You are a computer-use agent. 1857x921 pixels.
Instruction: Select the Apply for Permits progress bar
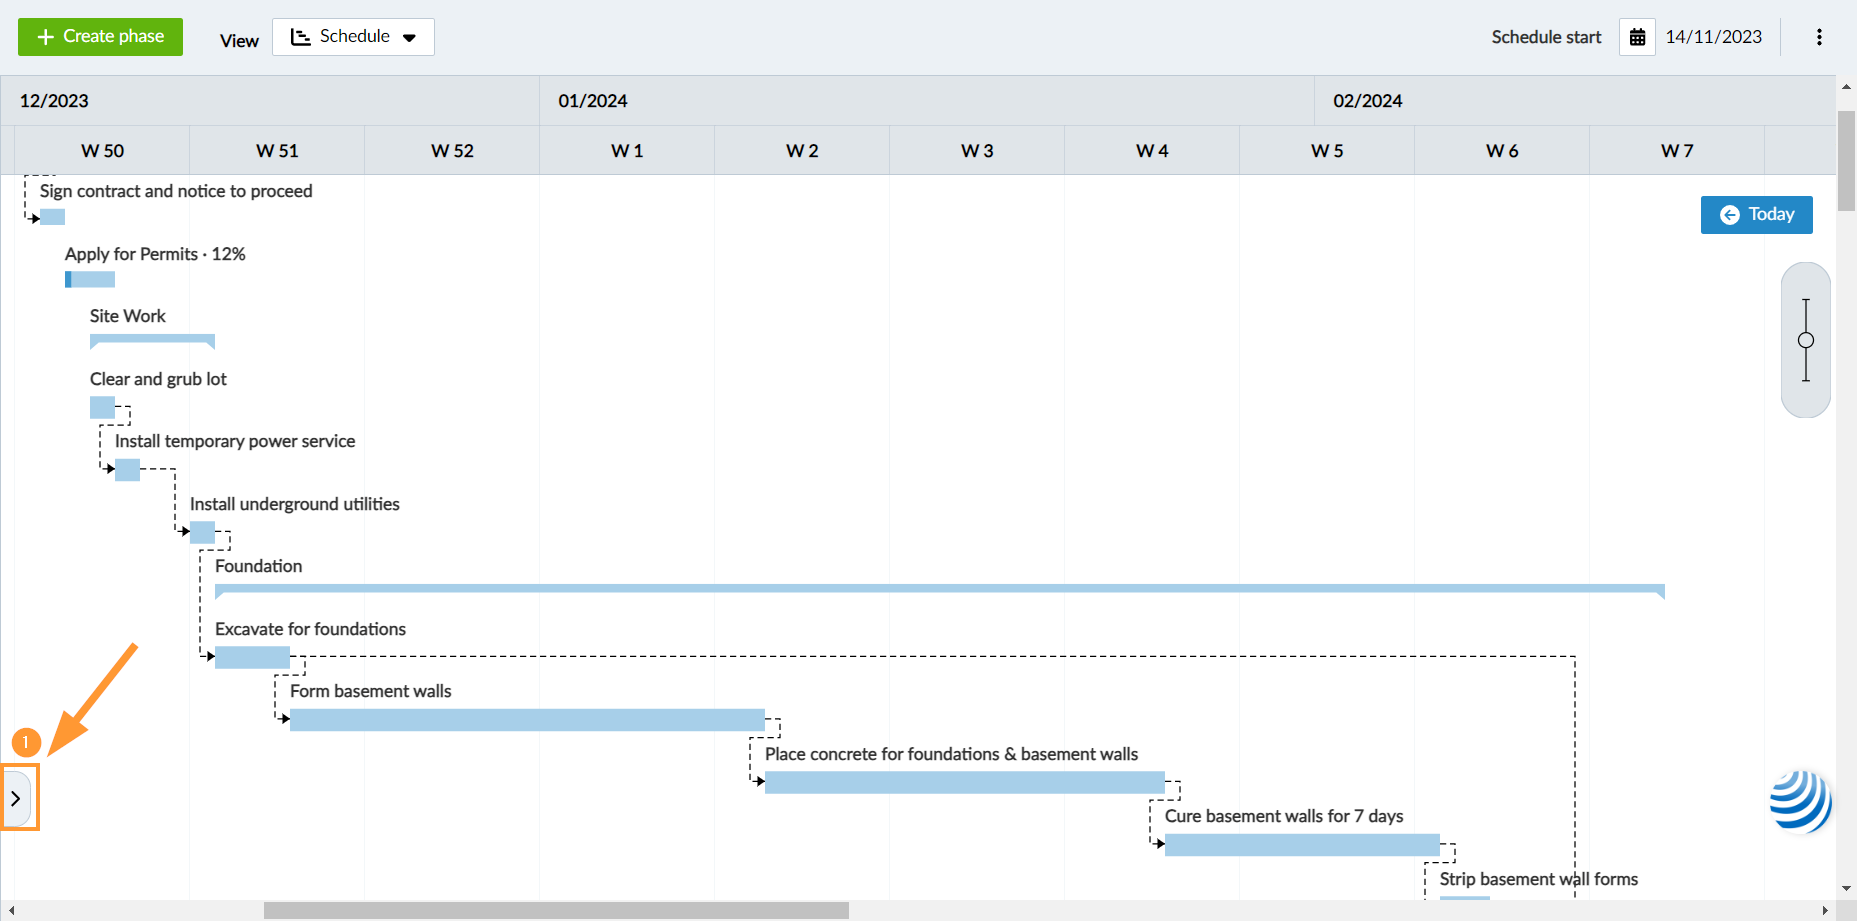90,280
